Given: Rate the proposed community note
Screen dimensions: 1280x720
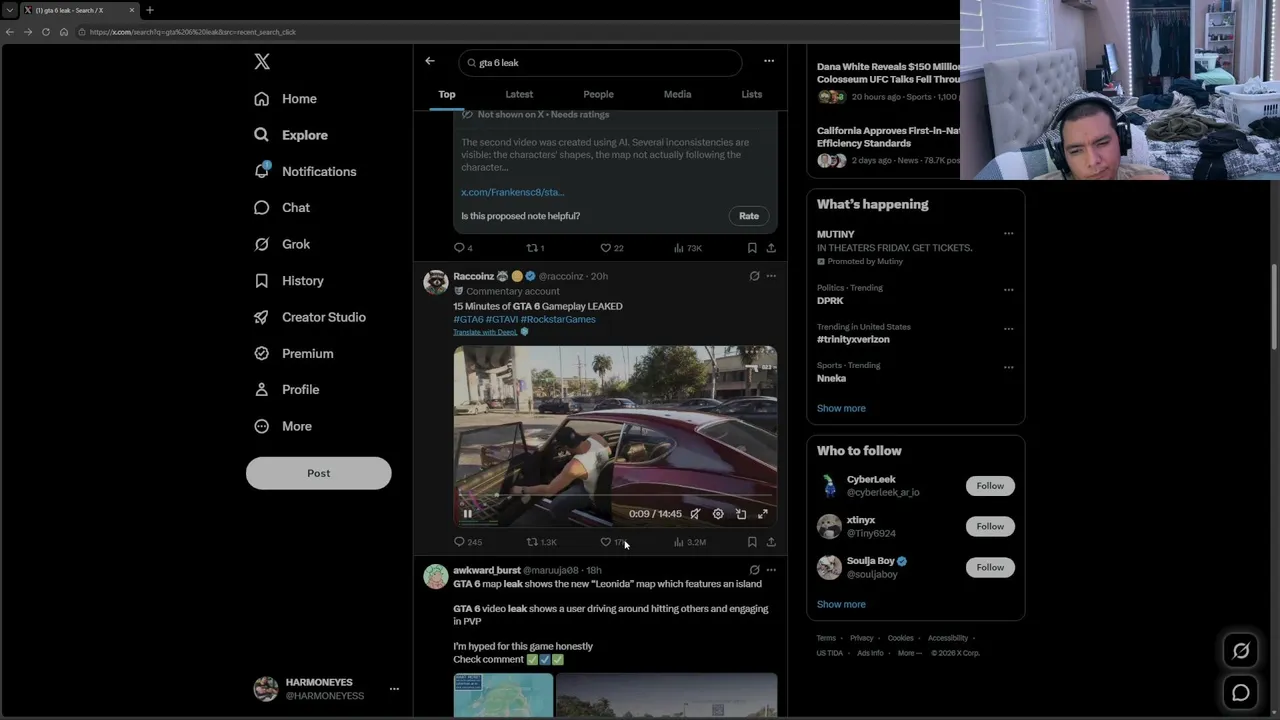Looking at the screenshot, I should pos(749,216).
